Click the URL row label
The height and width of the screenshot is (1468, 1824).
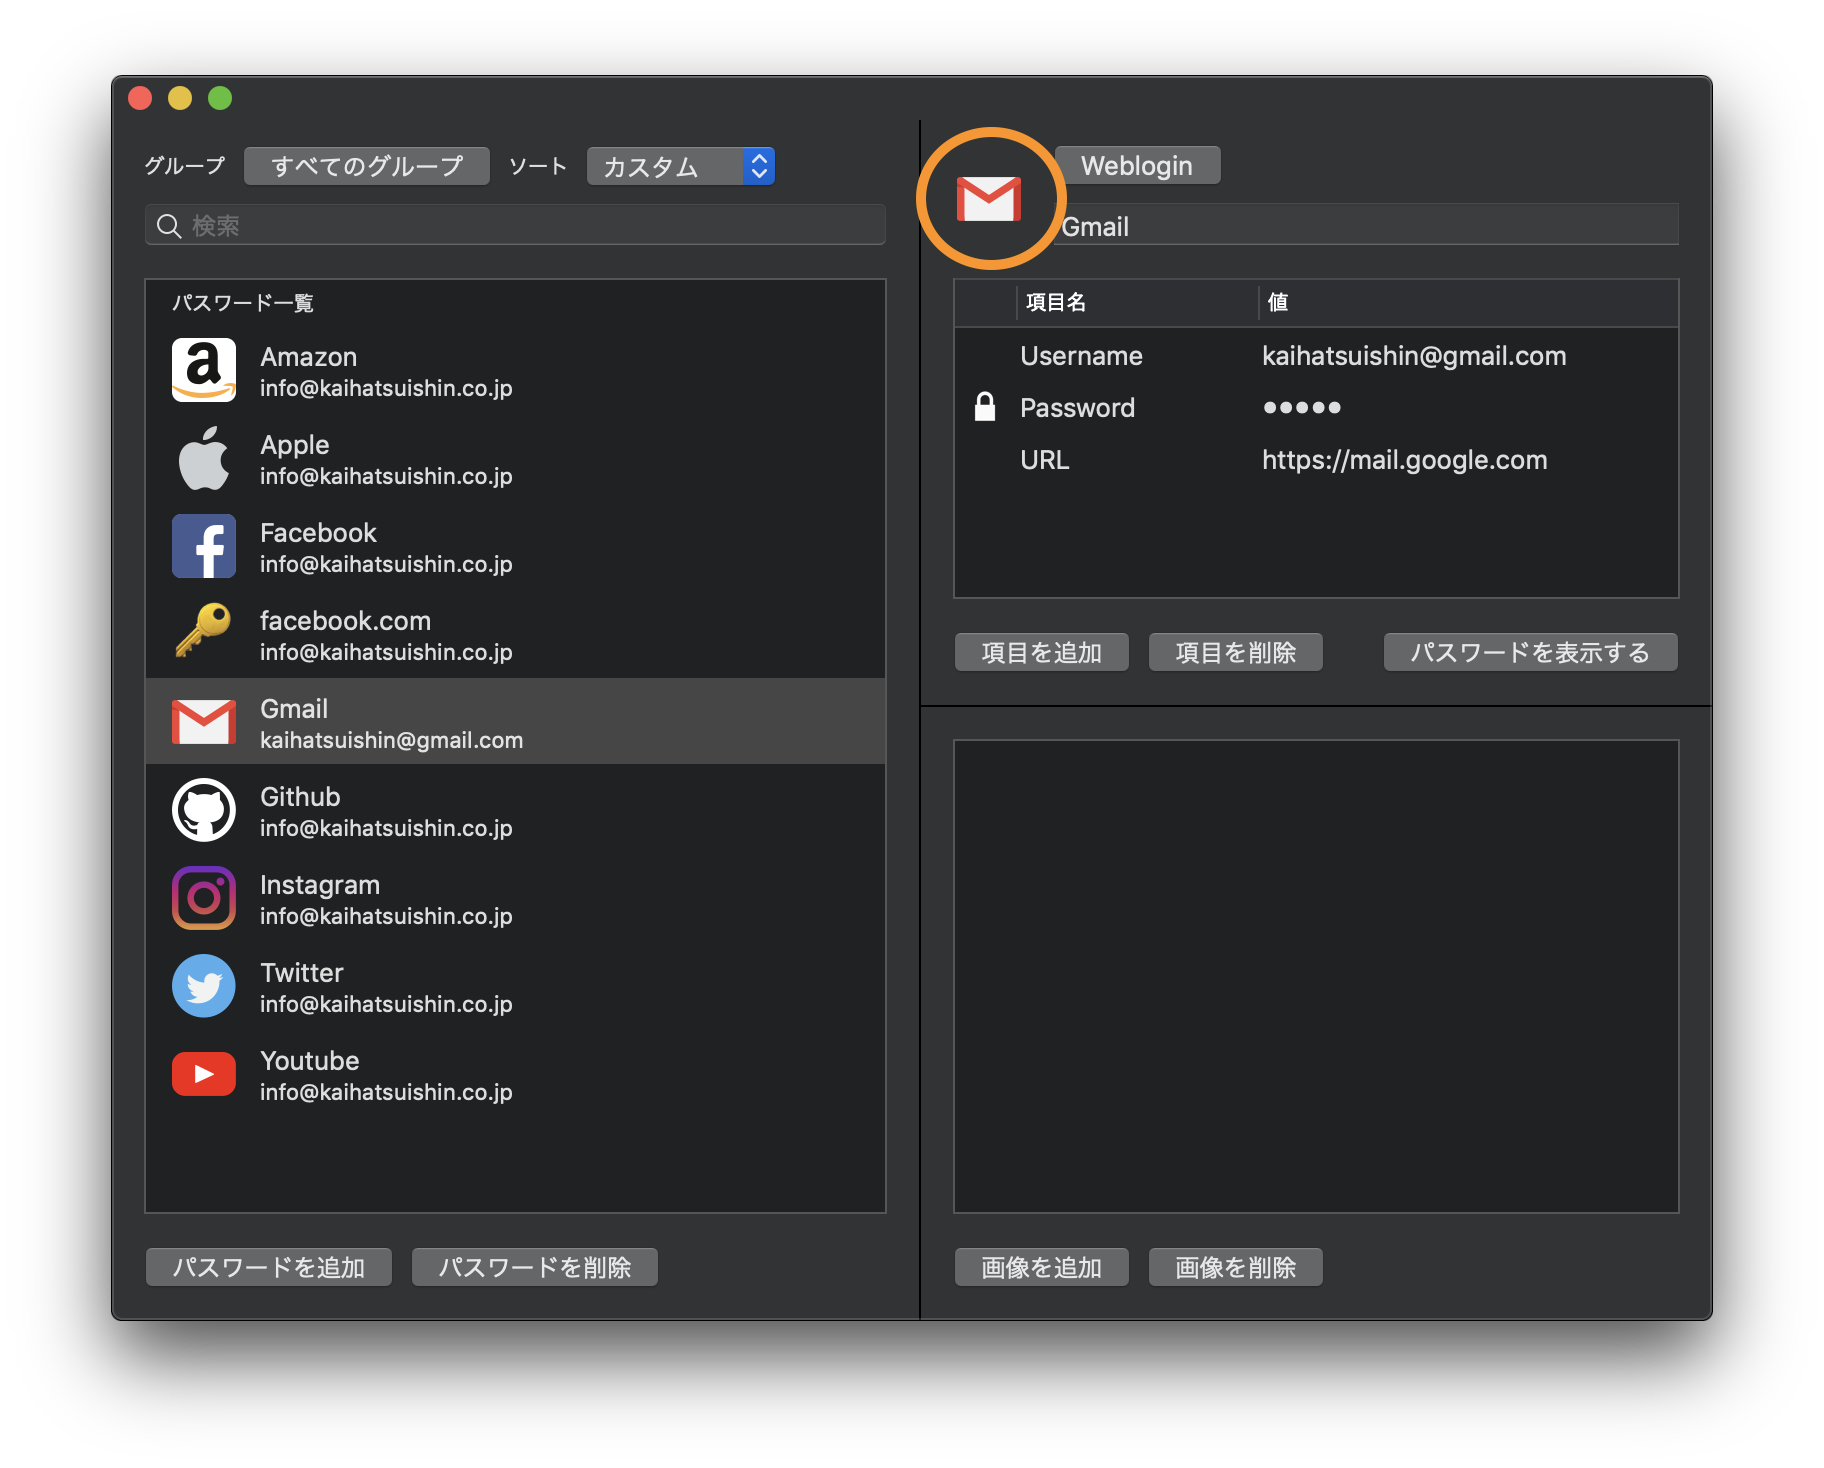pyautogui.click(x=1044, y=460)
